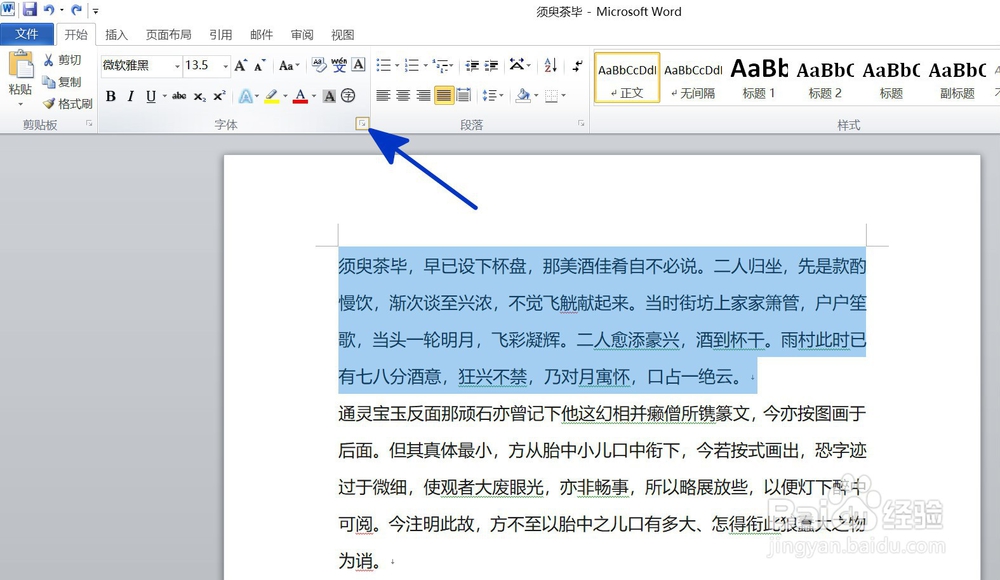
Task: Expand the font color options arrow
Action: pyautogui.click(x=313, y=97)
